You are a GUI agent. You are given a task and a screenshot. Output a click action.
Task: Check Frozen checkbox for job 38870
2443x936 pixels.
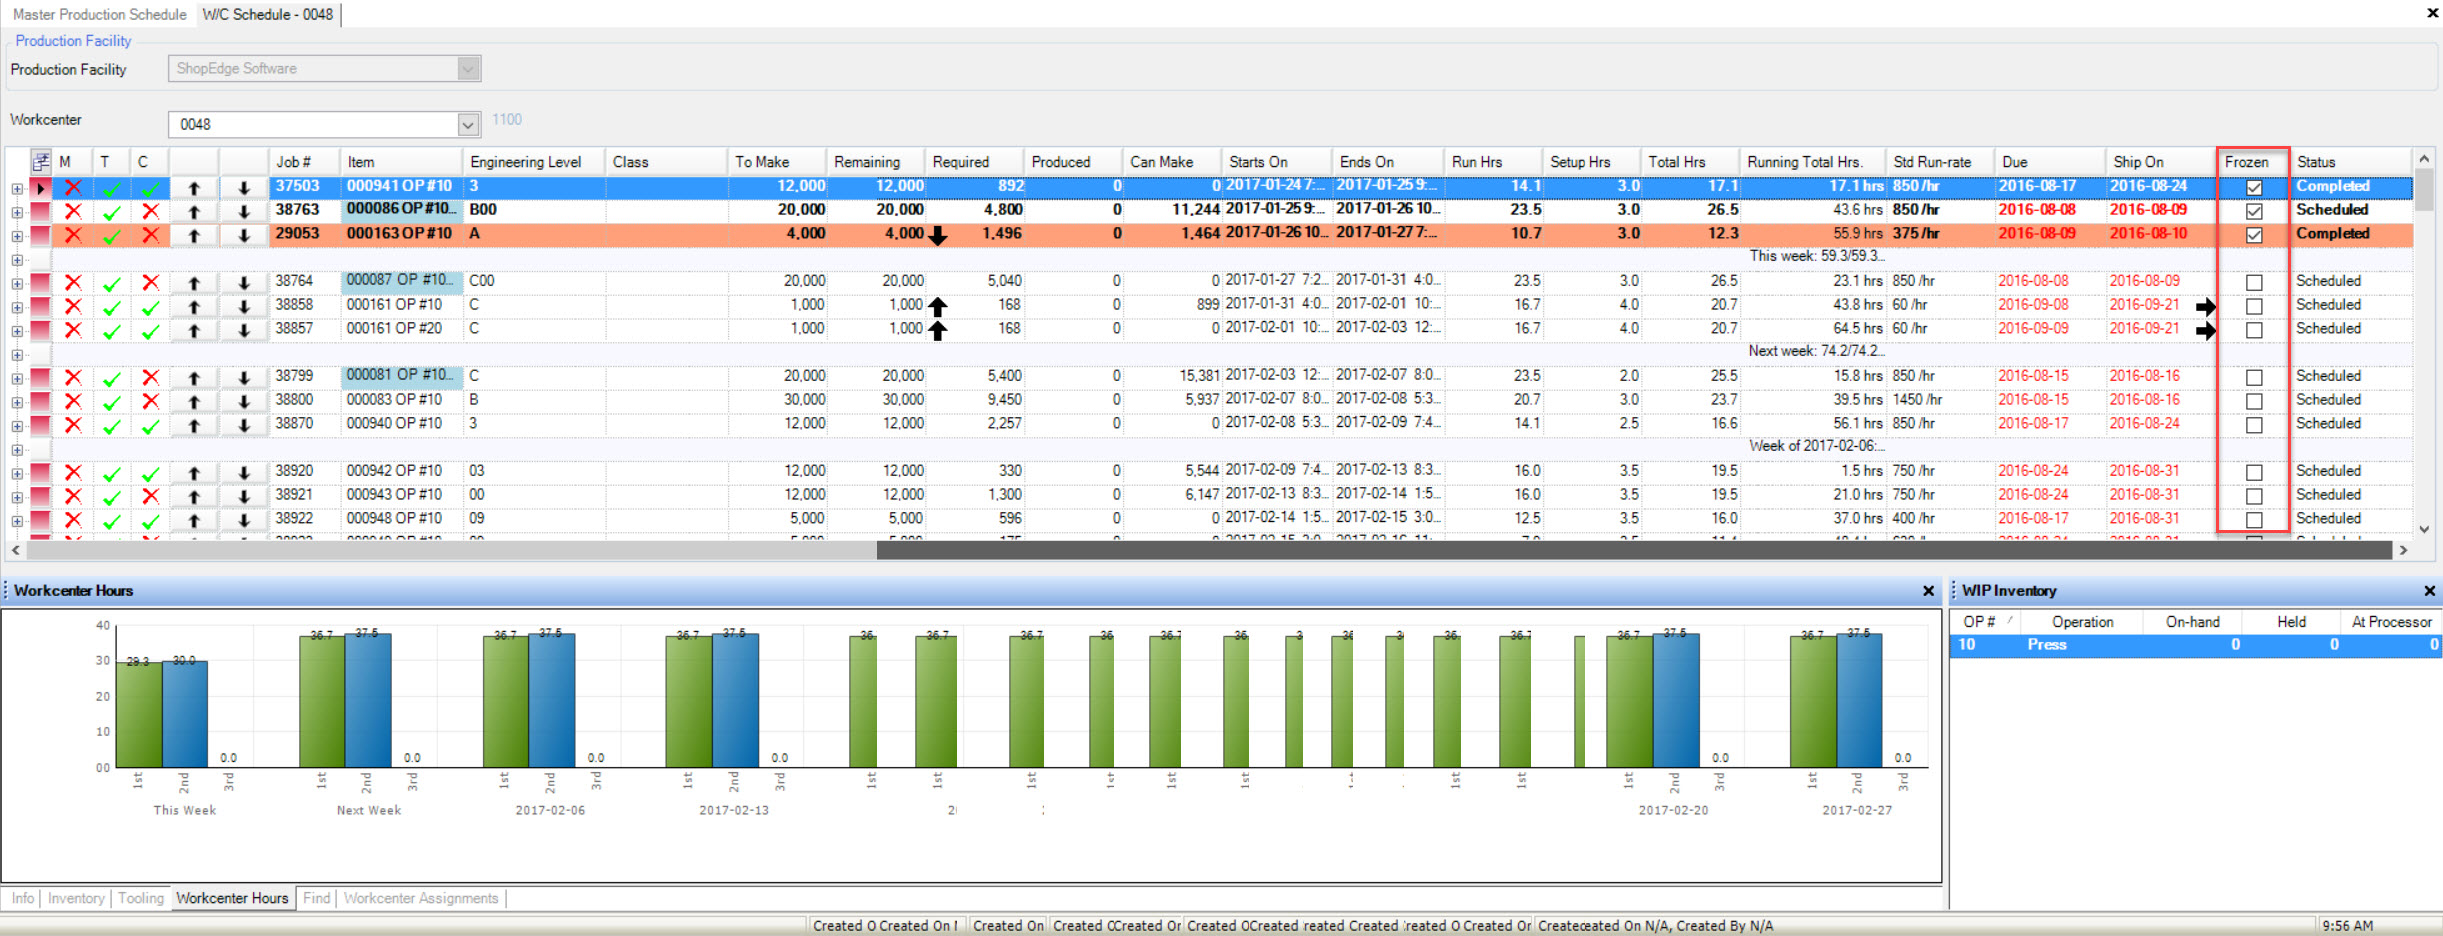[2254, 425]
